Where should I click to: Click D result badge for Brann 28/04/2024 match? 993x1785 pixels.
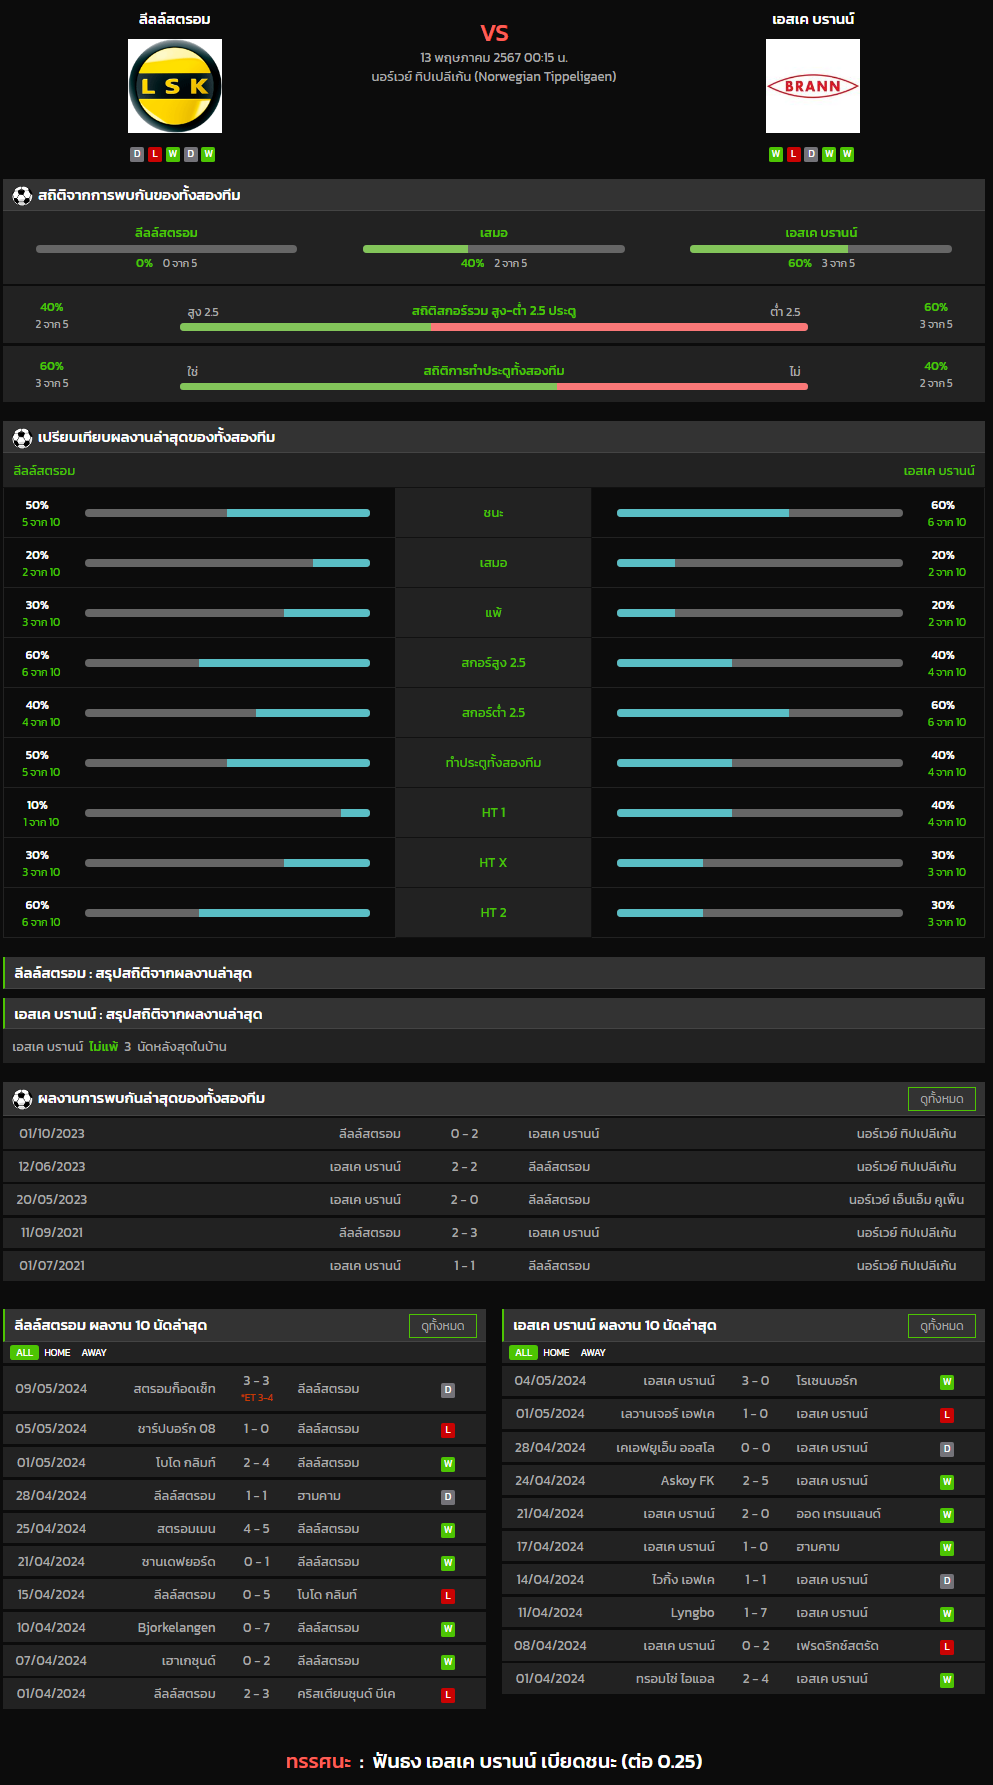tap(947, 1449)
